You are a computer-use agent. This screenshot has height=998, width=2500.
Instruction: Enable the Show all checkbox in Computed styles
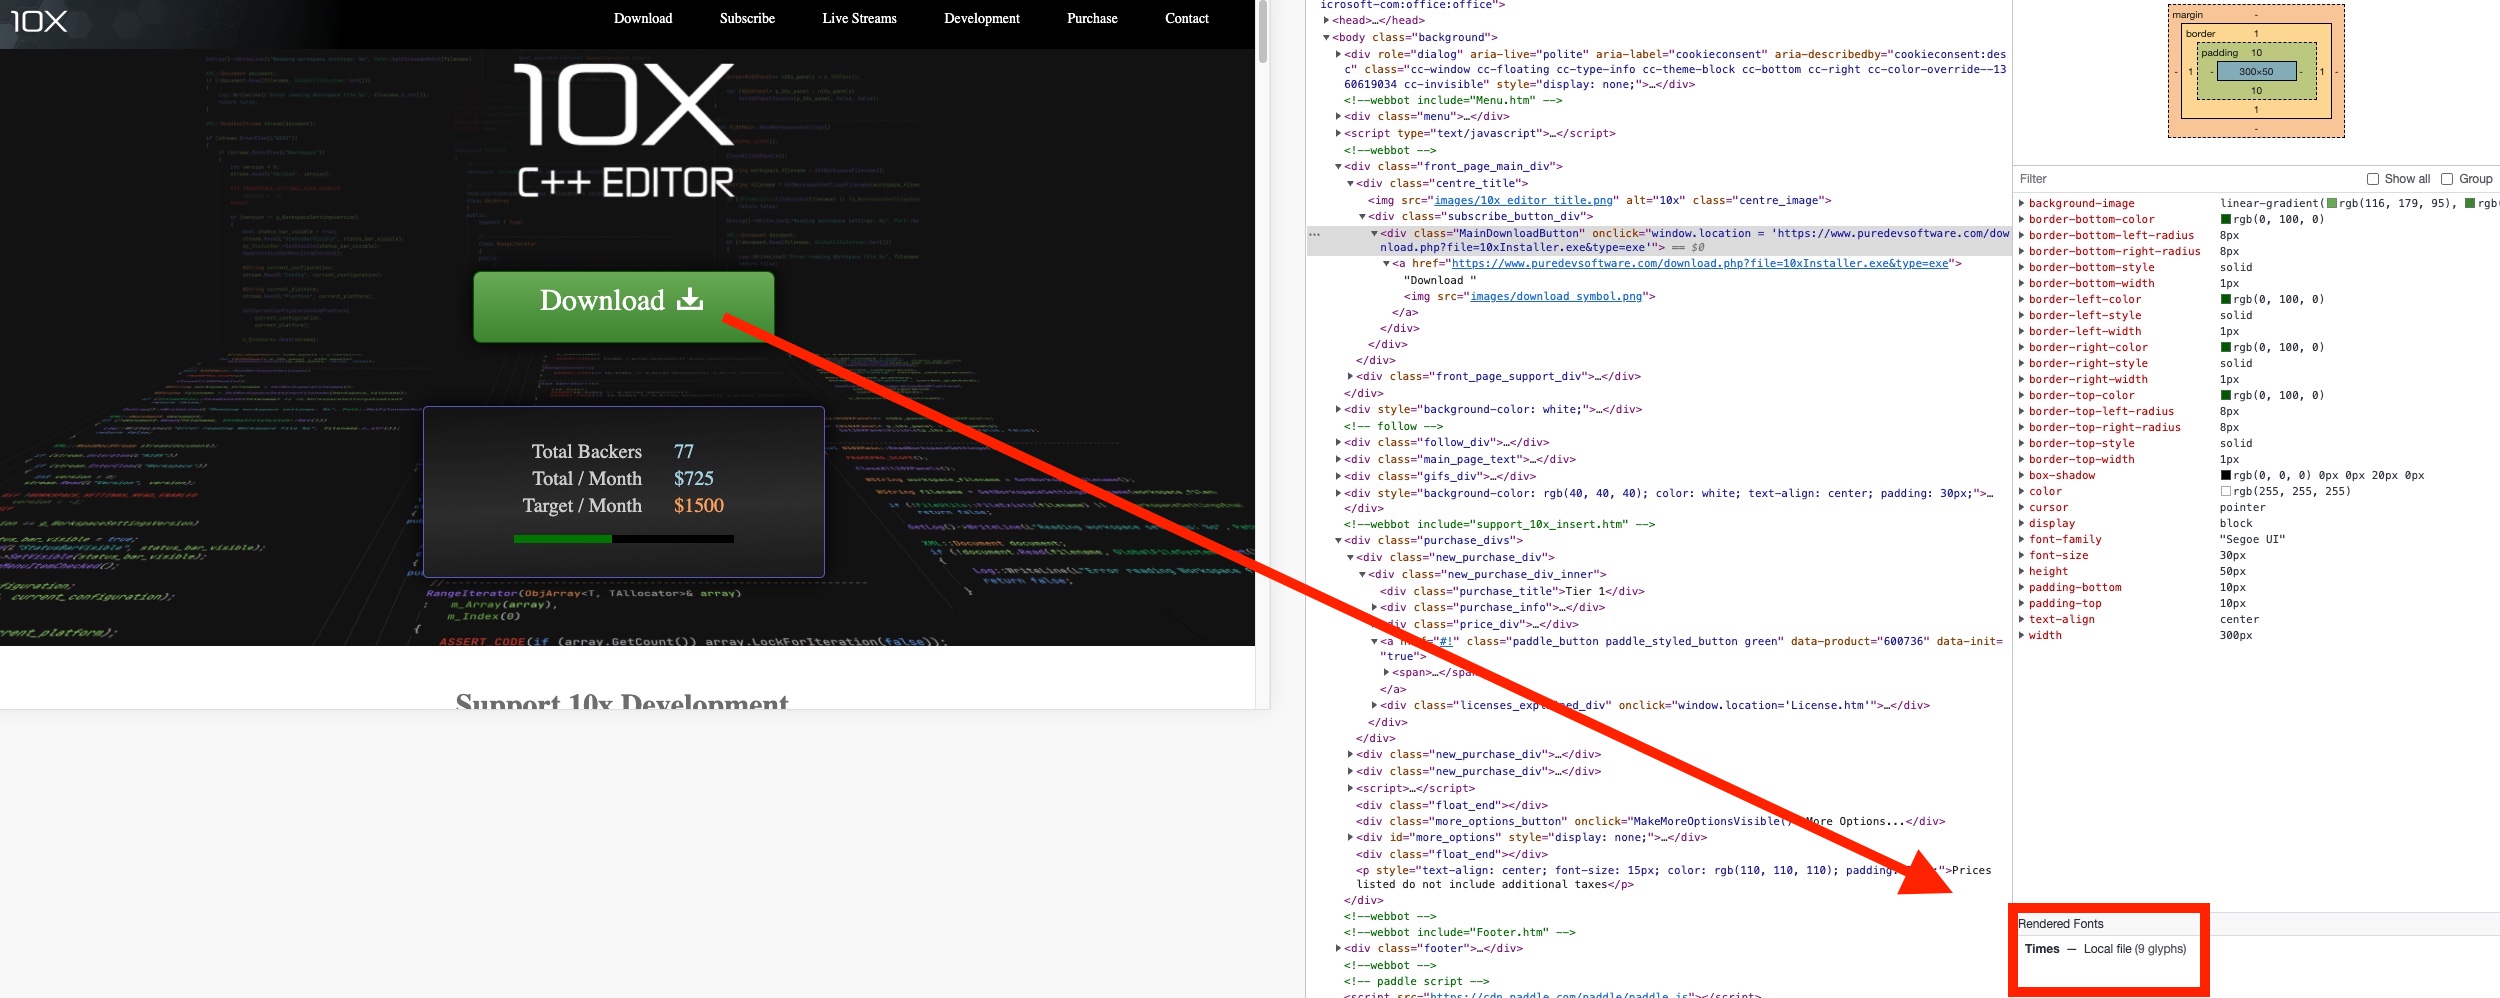pyautogui.click(x=2373, y=178)
